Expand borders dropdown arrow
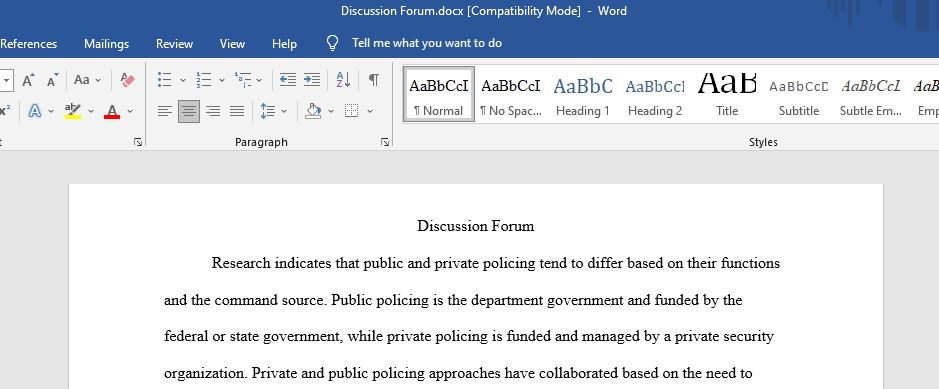 [x=369, y=111]
